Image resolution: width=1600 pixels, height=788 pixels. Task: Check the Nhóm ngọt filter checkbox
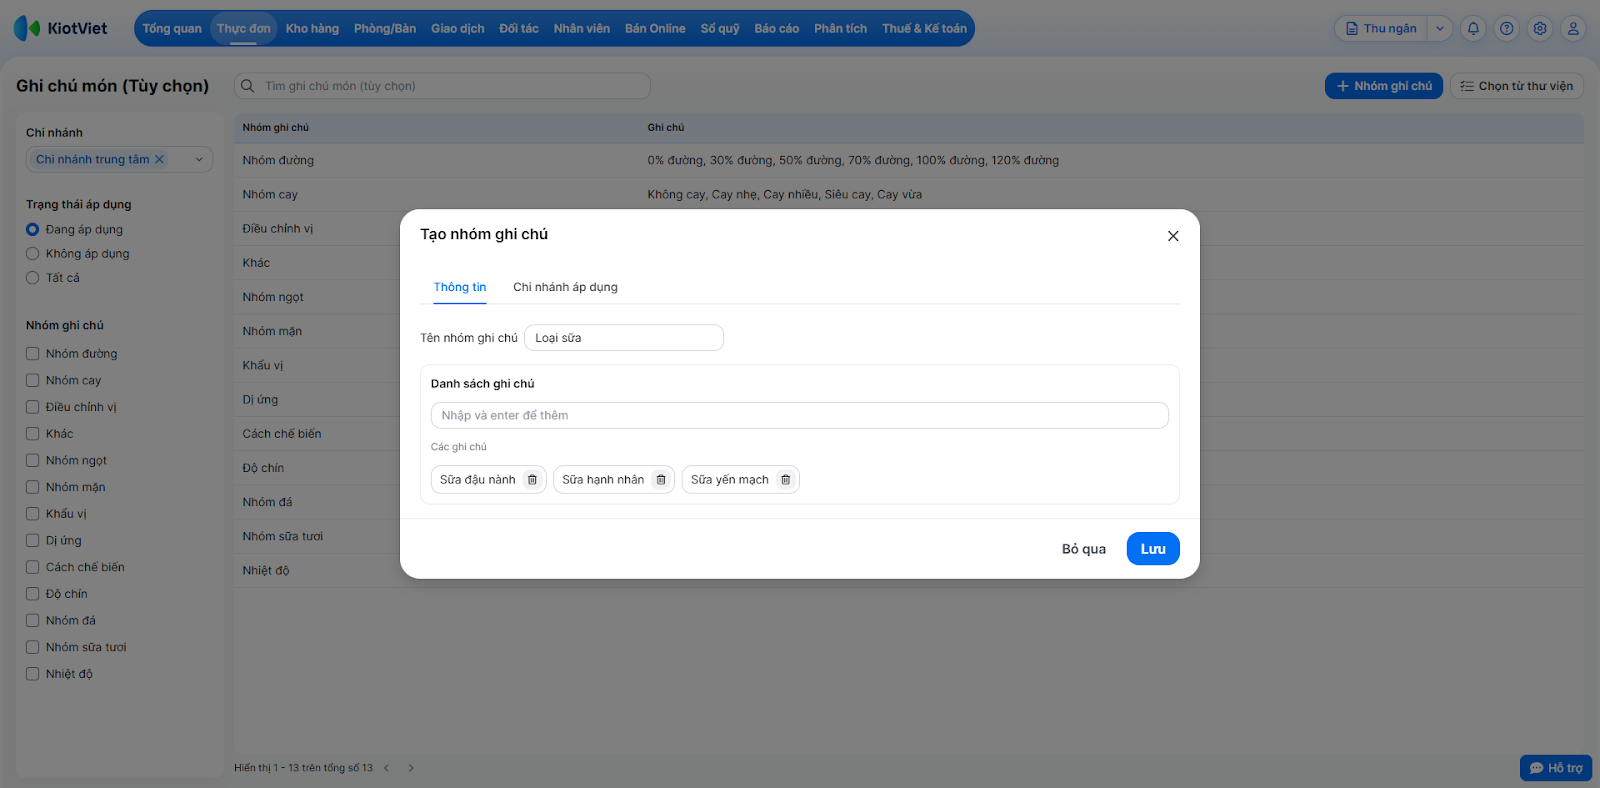coord(33,460)
